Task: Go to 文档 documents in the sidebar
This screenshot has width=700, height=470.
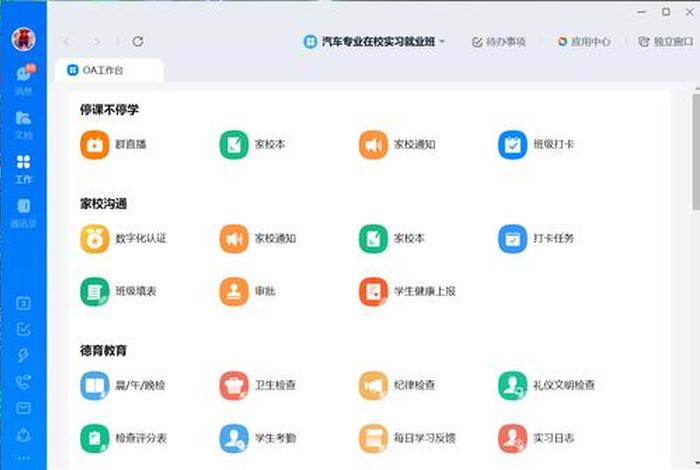Action: click(23, 123)
